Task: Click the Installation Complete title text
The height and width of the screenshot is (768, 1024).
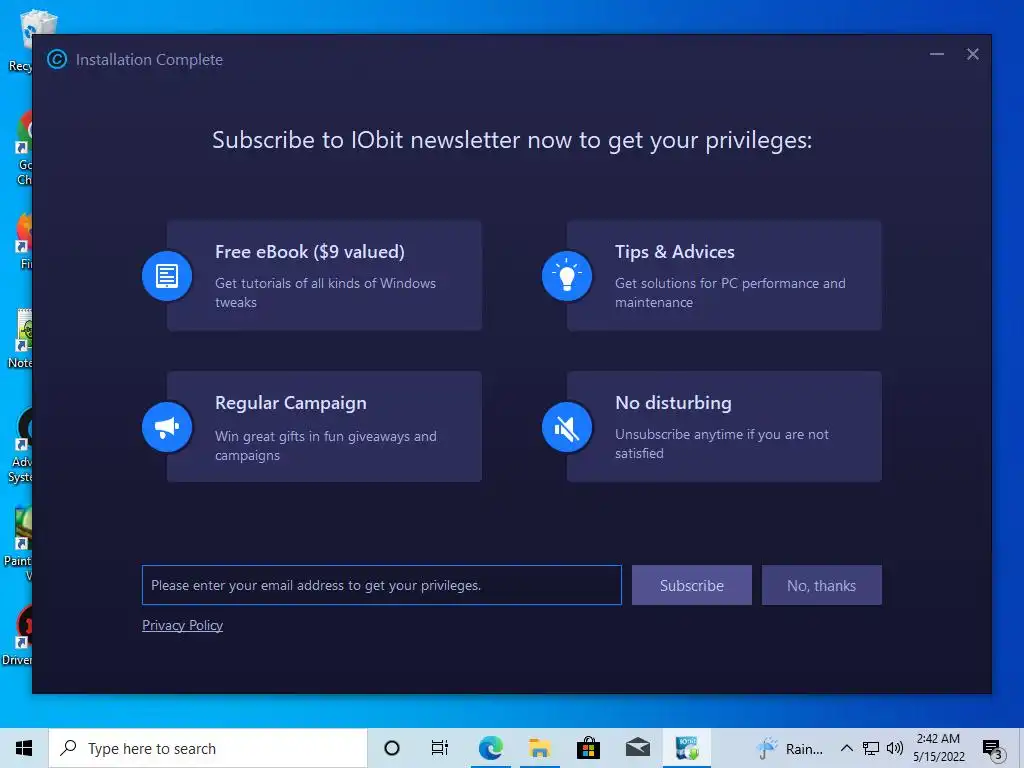Action: (x=149, y=59)
